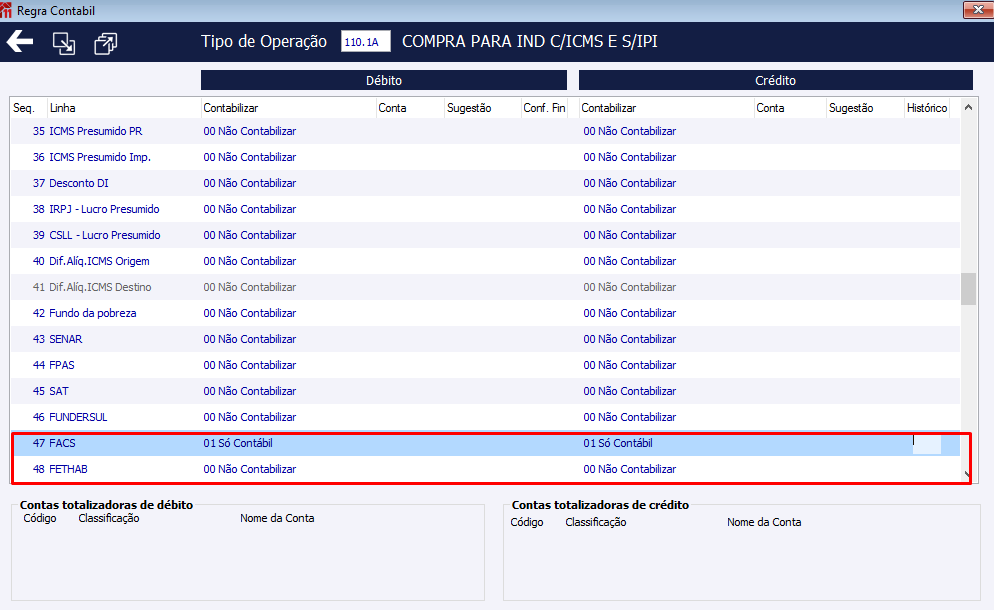994x610 pixels.
Task: Click debit Contabilizar cell for FUNDERSUL
Action: click(x=249, y=417)
